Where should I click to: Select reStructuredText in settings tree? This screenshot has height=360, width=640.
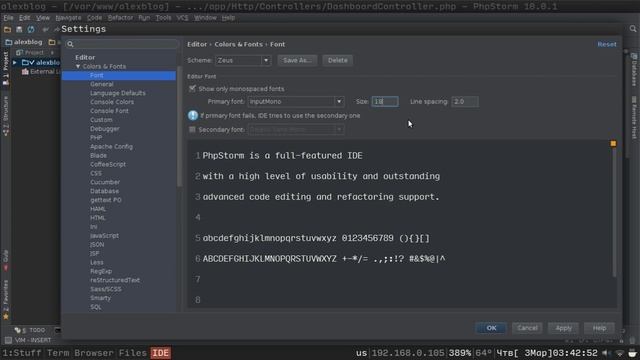tap(115, 280)
